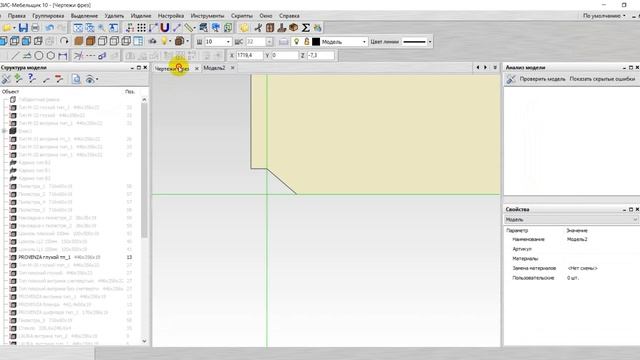The height and width of the screenshot is (360, 640).
Task: Click the Наименование value Модель2
Action: 577,239
